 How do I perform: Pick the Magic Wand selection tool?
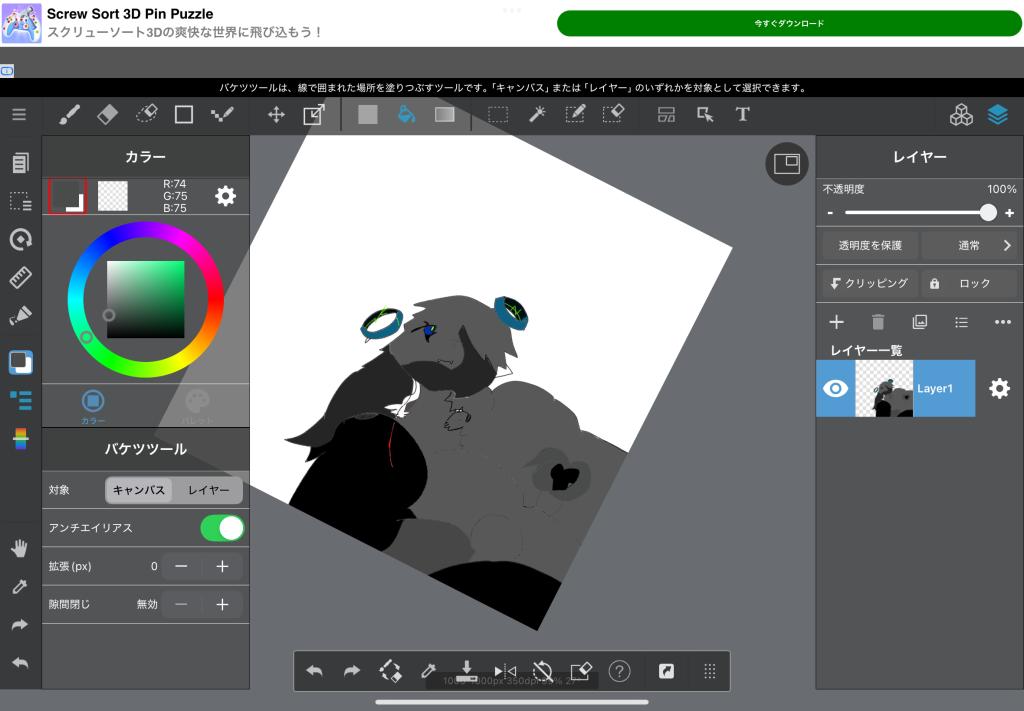[x=537, y=115]
